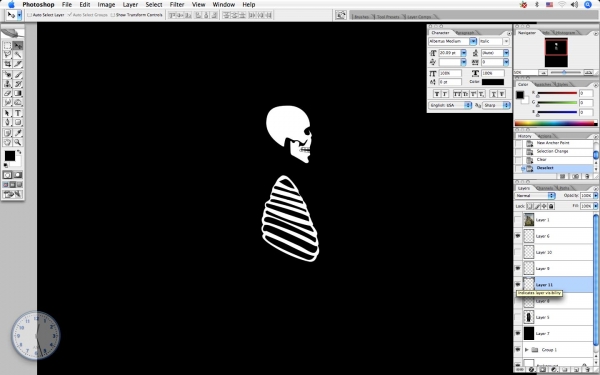Open the font size dropdown arrow
The height and width of the screenshot is (375, 600).
point(464,53)
